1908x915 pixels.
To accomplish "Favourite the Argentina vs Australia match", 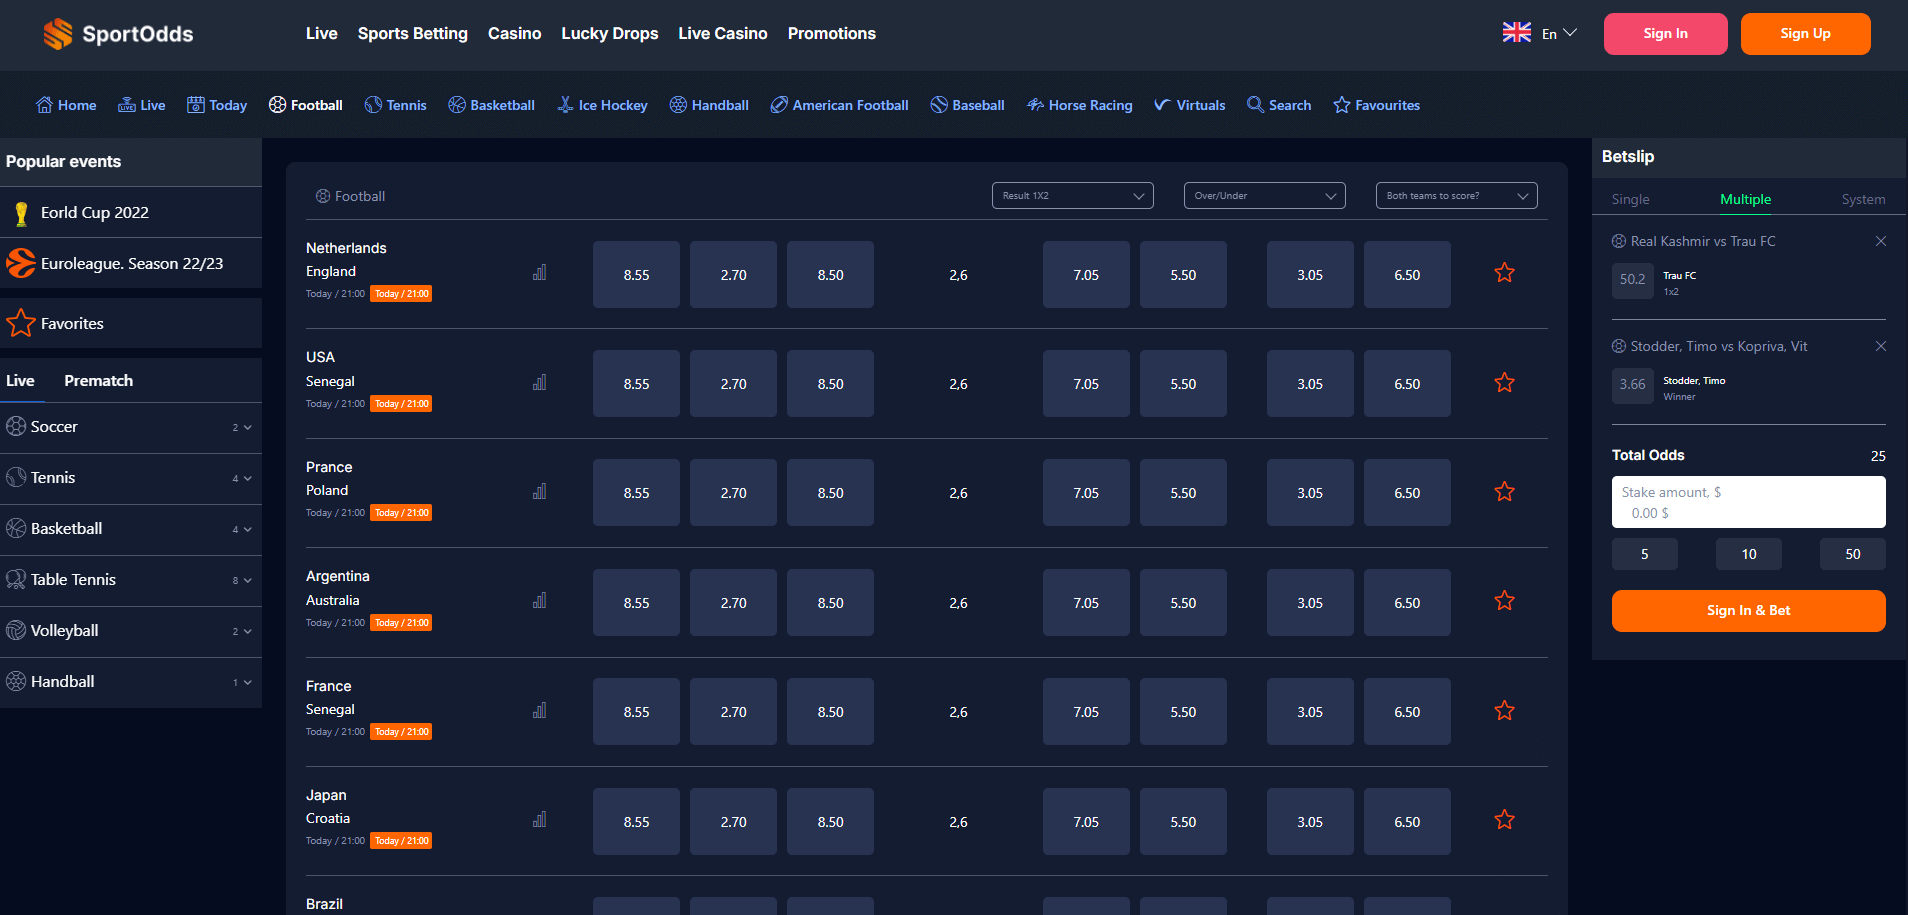I will pyautogui.click(x=1504, y=601).
